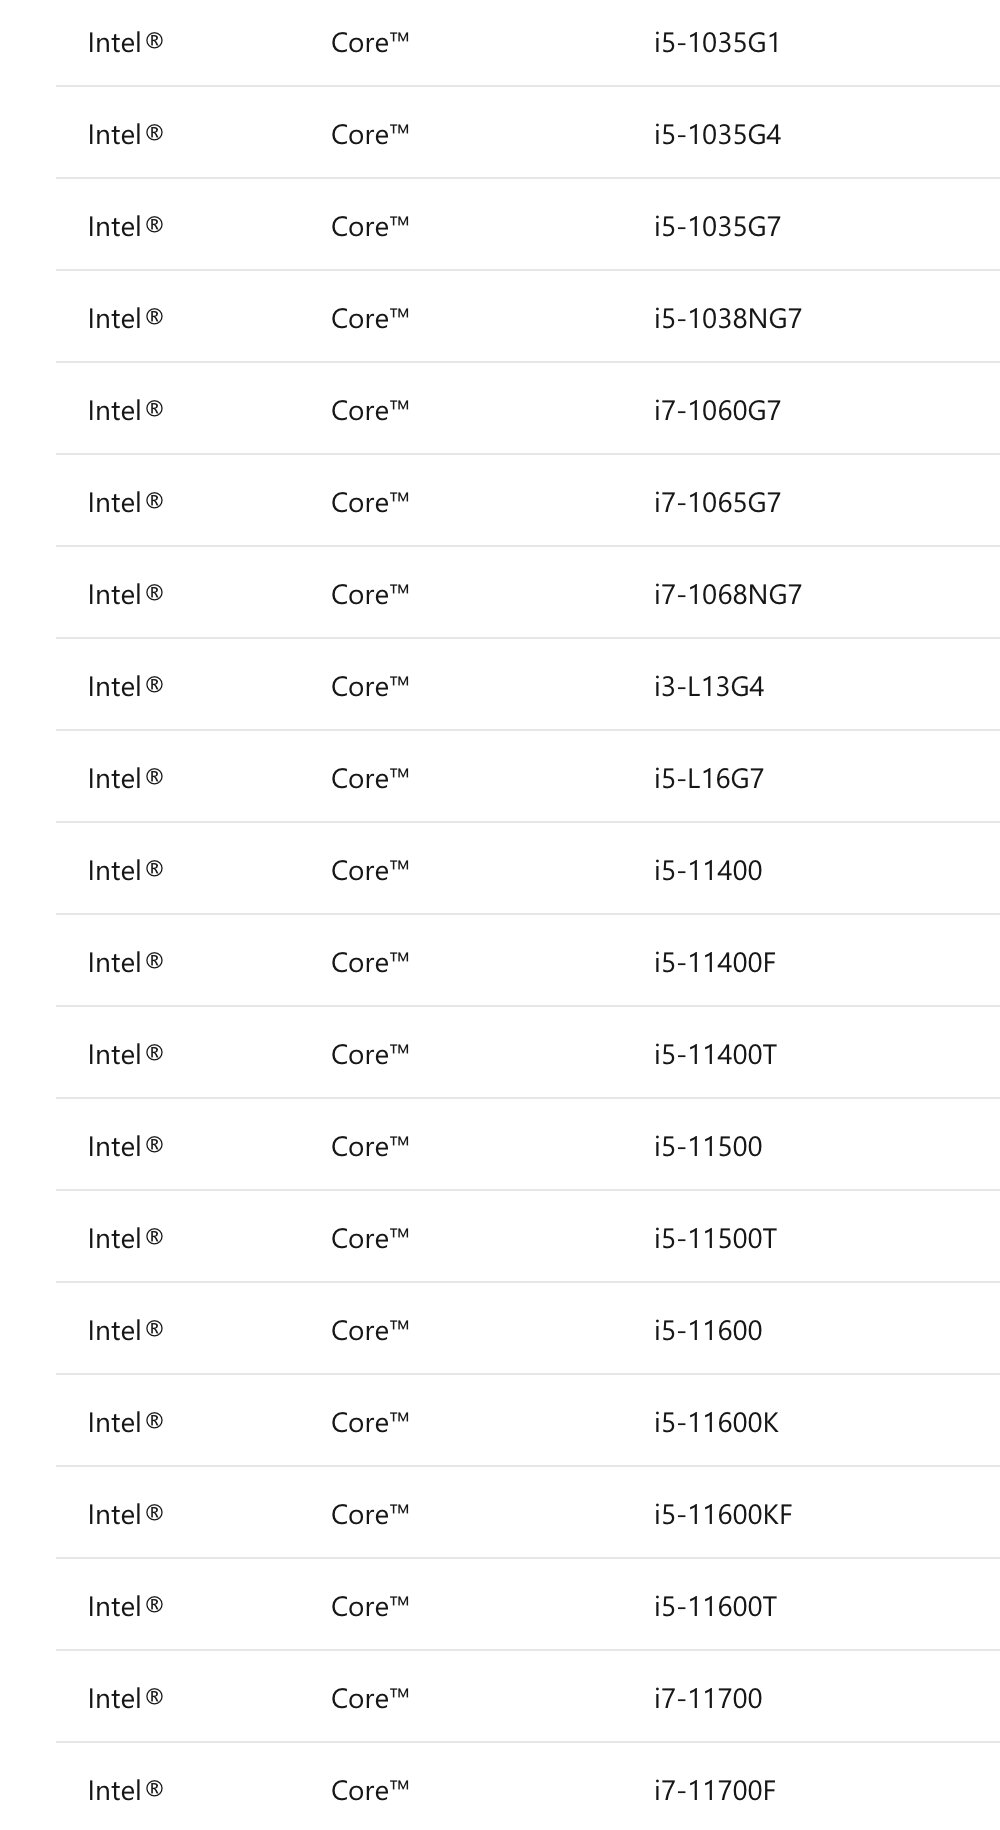
Task: Select the i5-1035G4 processor entry
Action: coord(717,135)
